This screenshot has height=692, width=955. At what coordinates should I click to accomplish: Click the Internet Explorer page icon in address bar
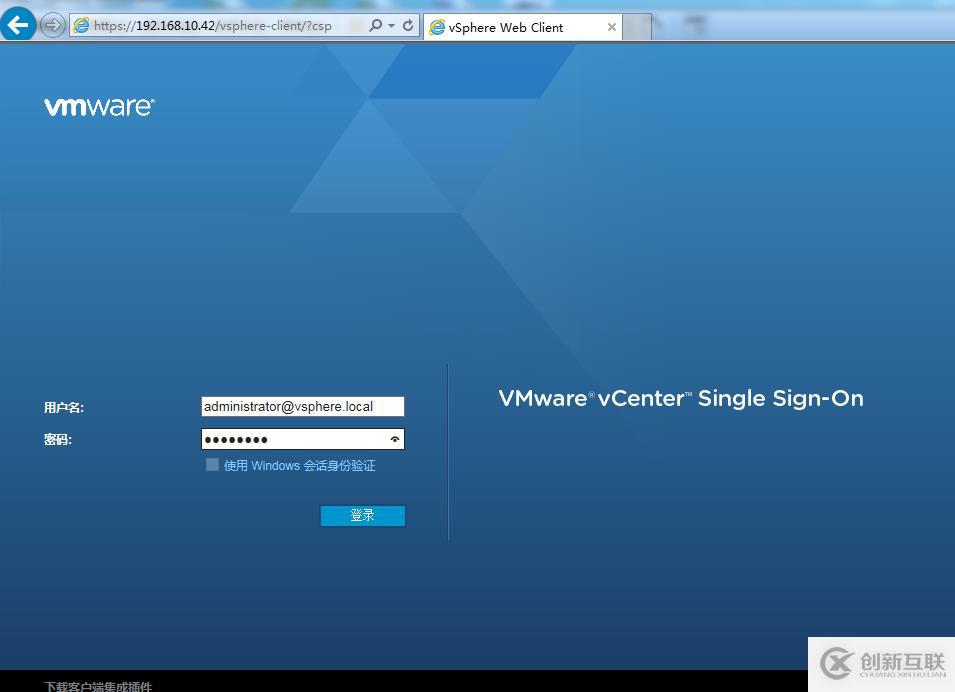coord(81,26)
